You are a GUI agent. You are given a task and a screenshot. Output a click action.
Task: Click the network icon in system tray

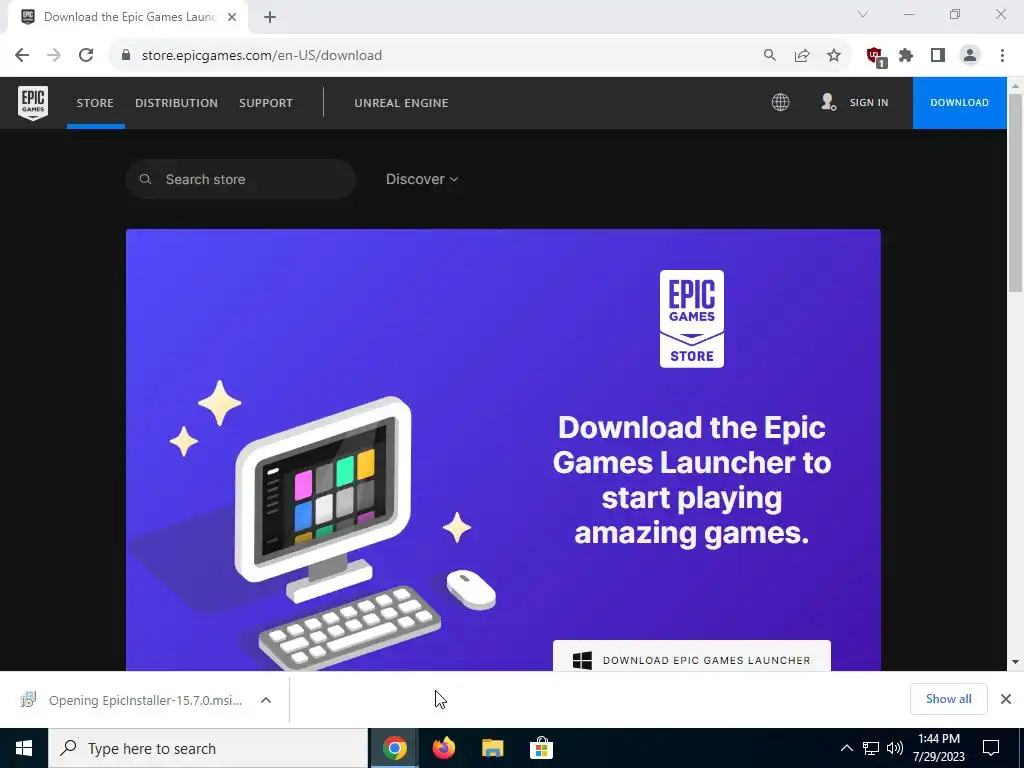pos(871,748)
